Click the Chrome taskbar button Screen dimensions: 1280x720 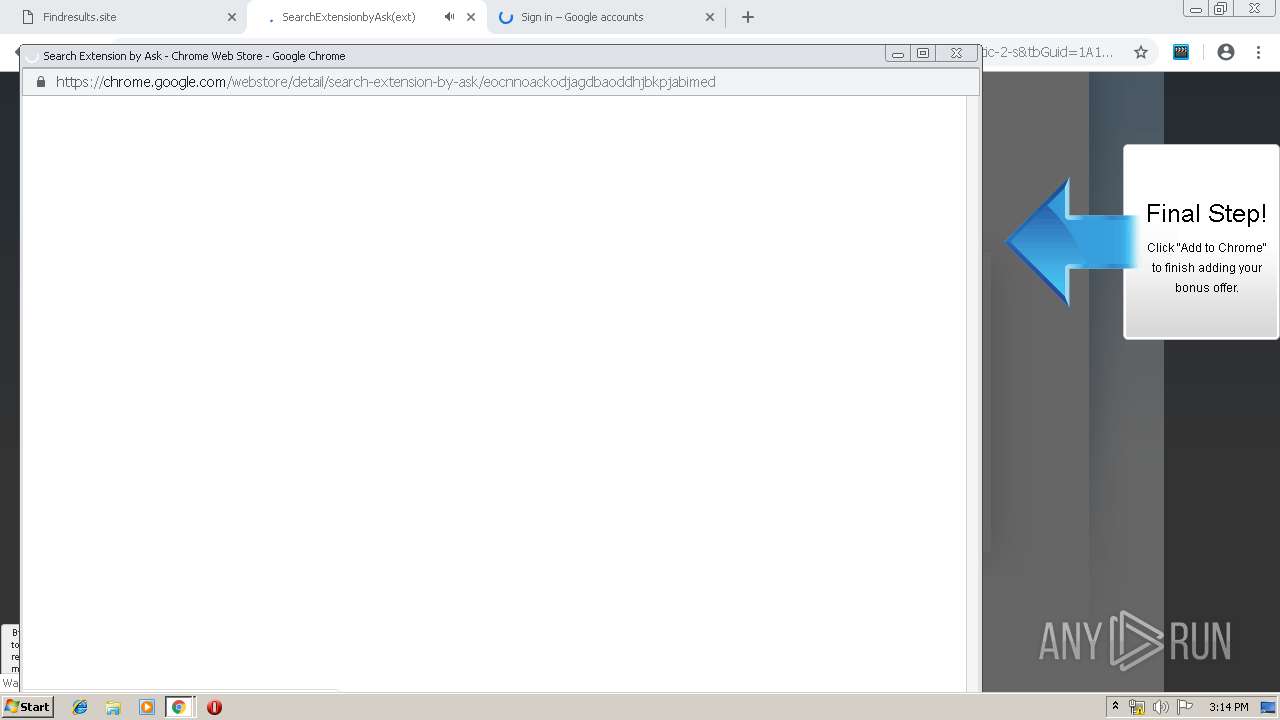coord(179,707)
